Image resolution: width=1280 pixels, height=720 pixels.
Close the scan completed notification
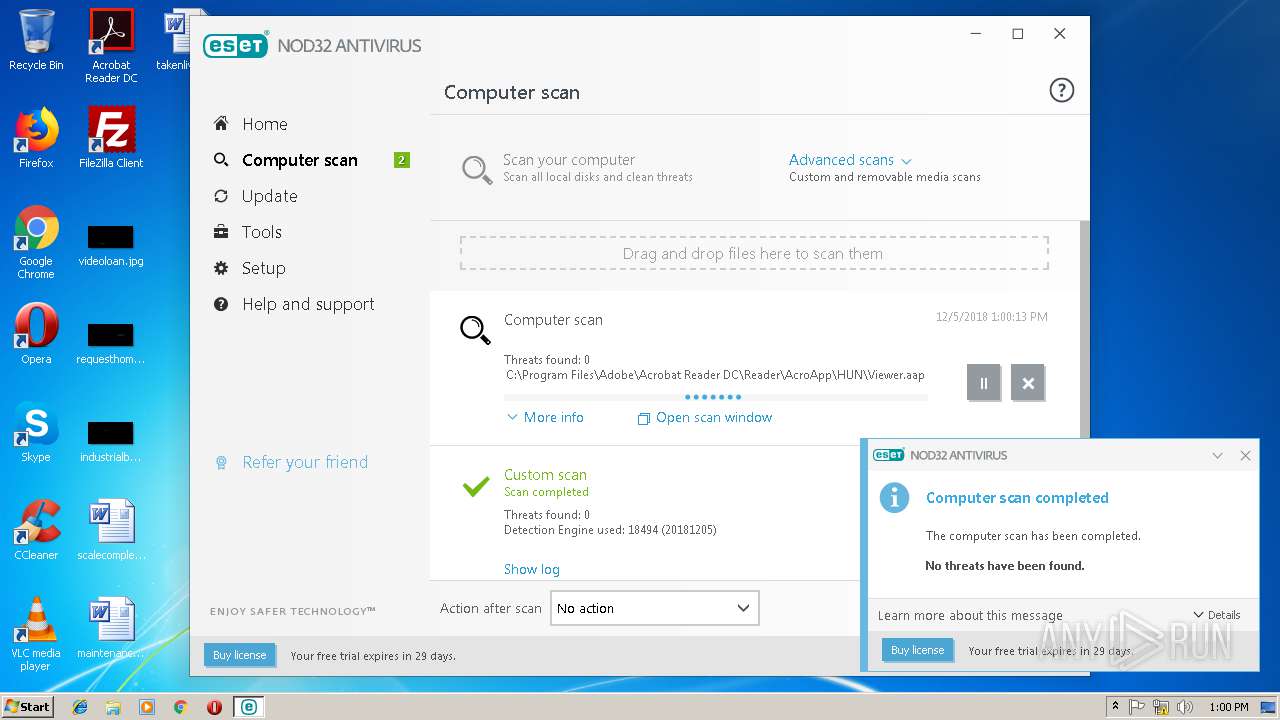tap(1245, 455)
